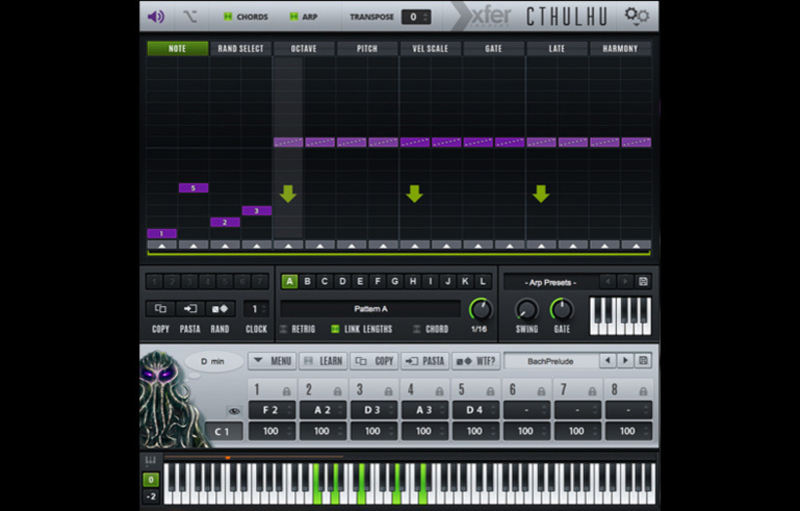
Task: Toggle lock on chord slot 5
Action: [490, 391]
